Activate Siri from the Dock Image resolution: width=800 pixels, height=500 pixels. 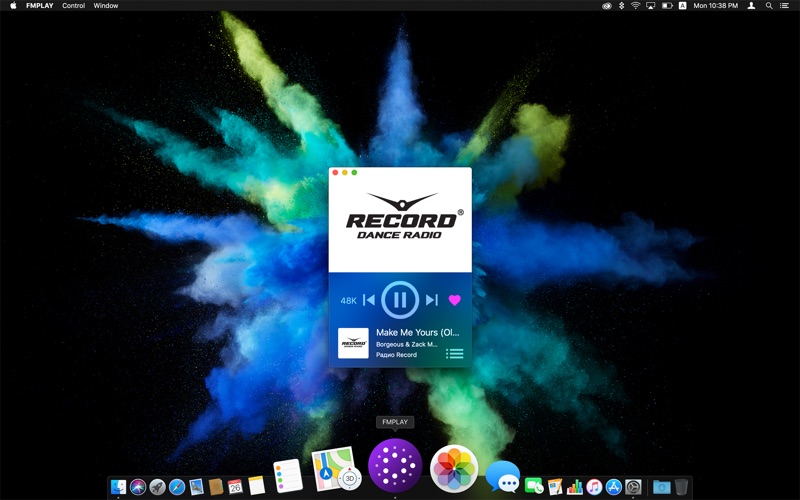click(138, 487)
